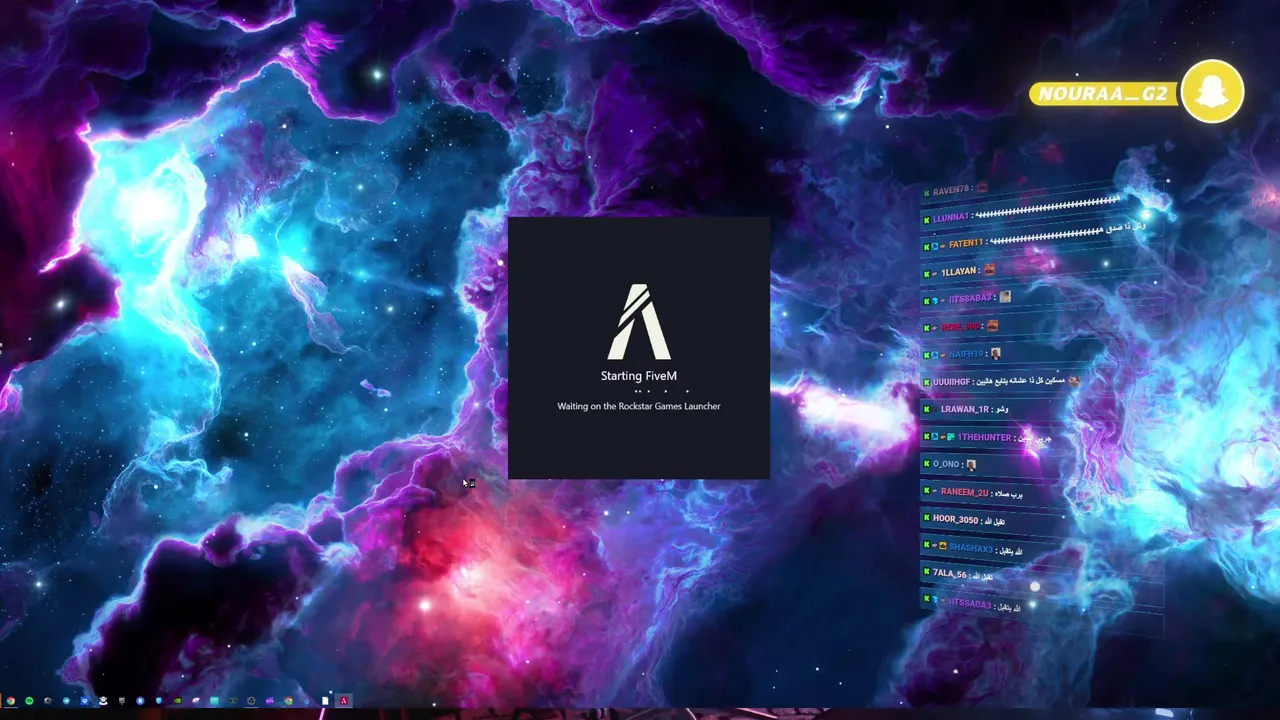This screenshot has width=1280, height=720.
Task: Click the emote in 1LLAYAN's chat message
Action: [989, 270]
